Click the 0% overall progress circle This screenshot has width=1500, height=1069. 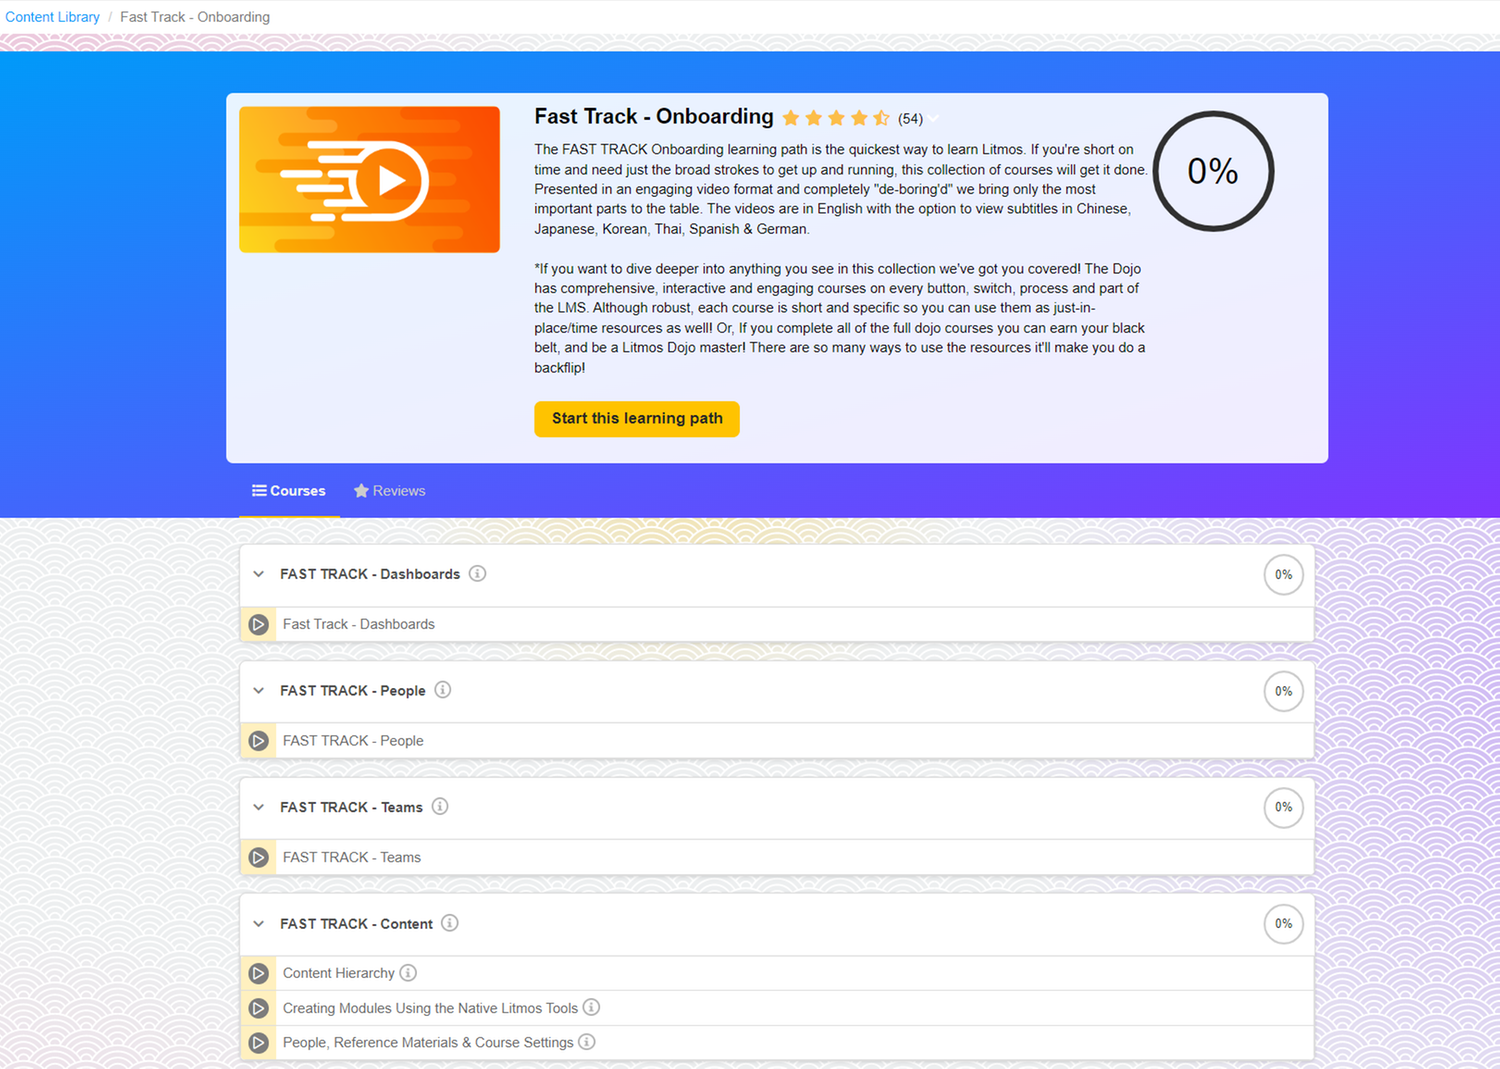1213,171
